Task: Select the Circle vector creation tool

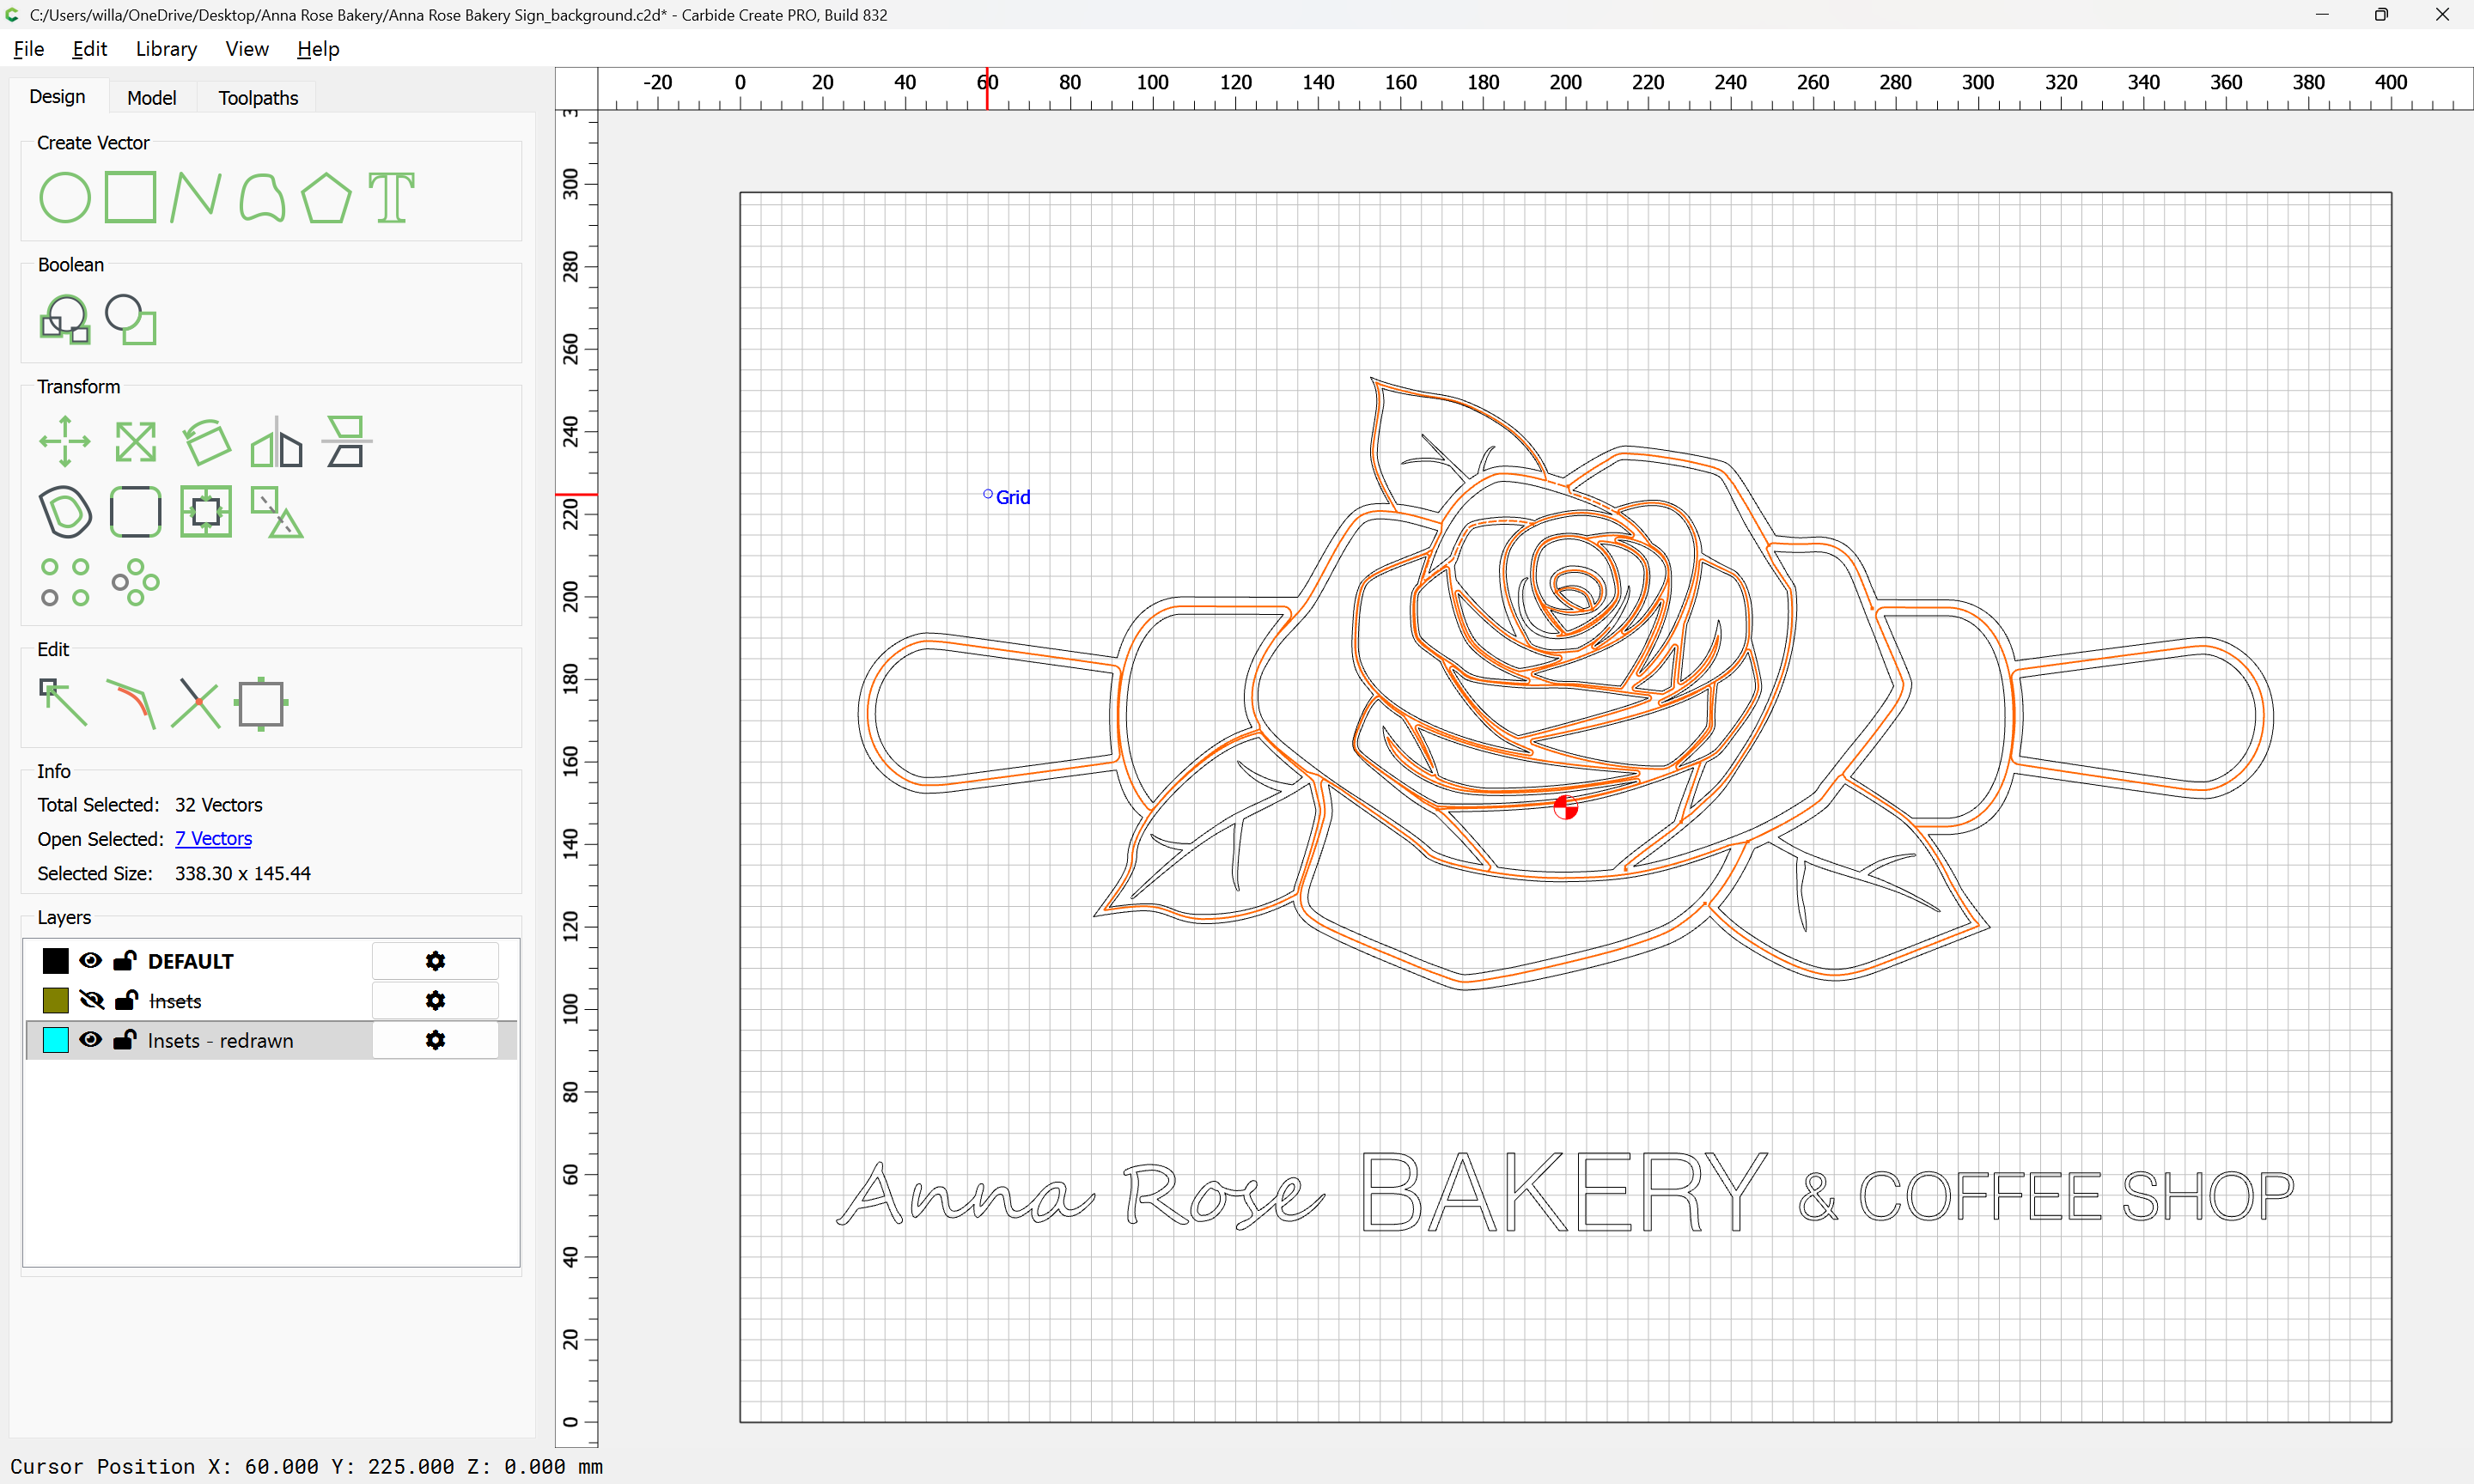Action: coord(65,197)
